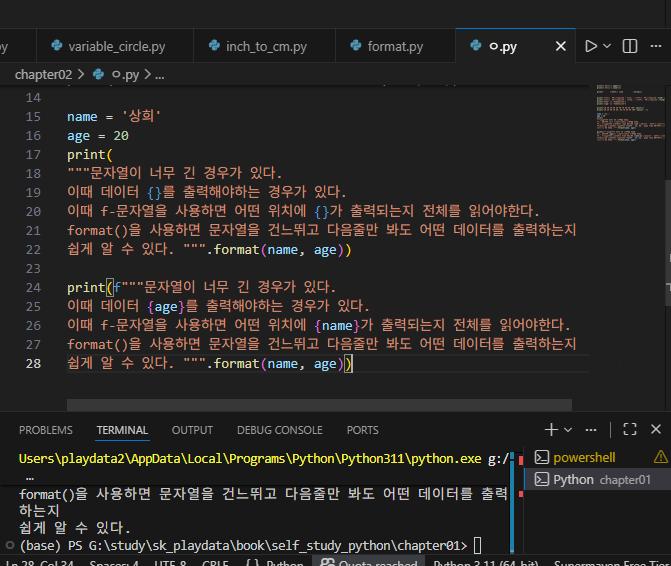Click Spaces: 4 indentation status item
The image size is (671, 566).
pyautogui.click(x=114, y=563)
